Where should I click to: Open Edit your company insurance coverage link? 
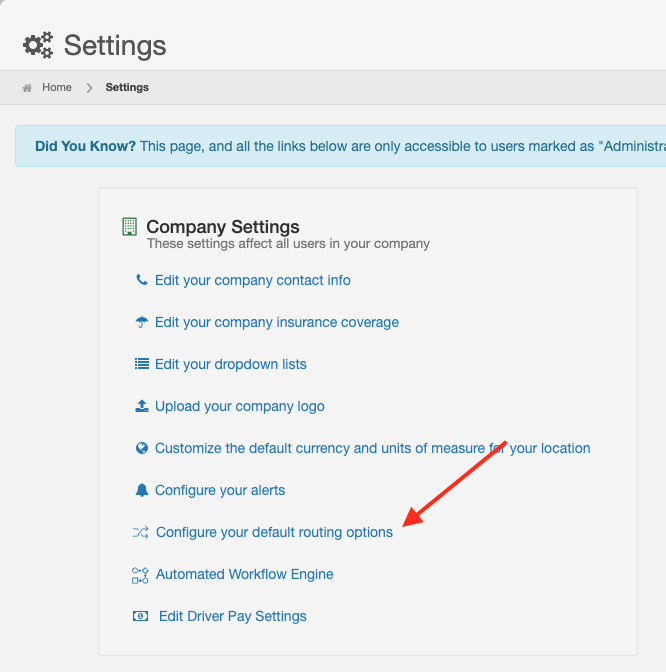click(277, 322)
